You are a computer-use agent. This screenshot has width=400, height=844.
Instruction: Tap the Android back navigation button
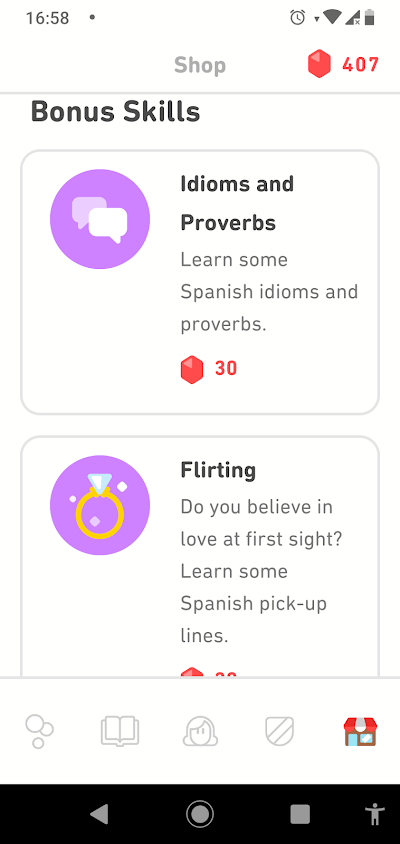[99, 814]
